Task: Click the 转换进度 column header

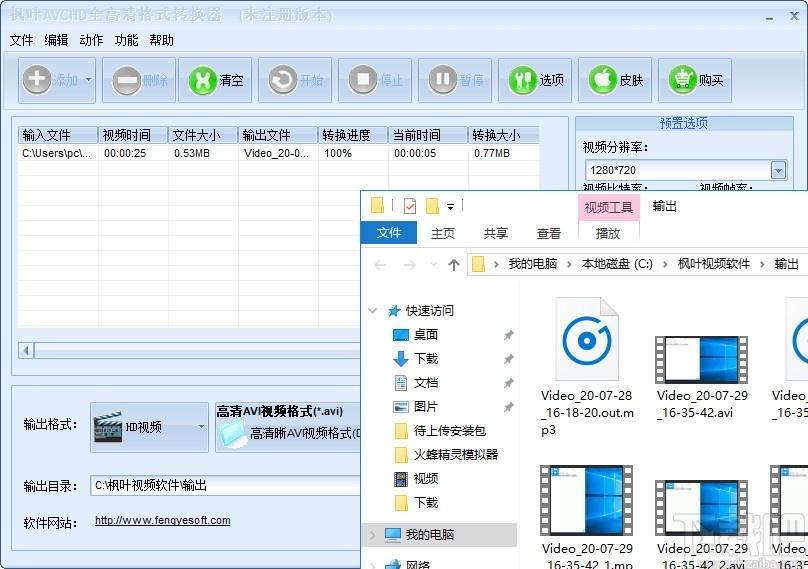Action: (353, 135)
